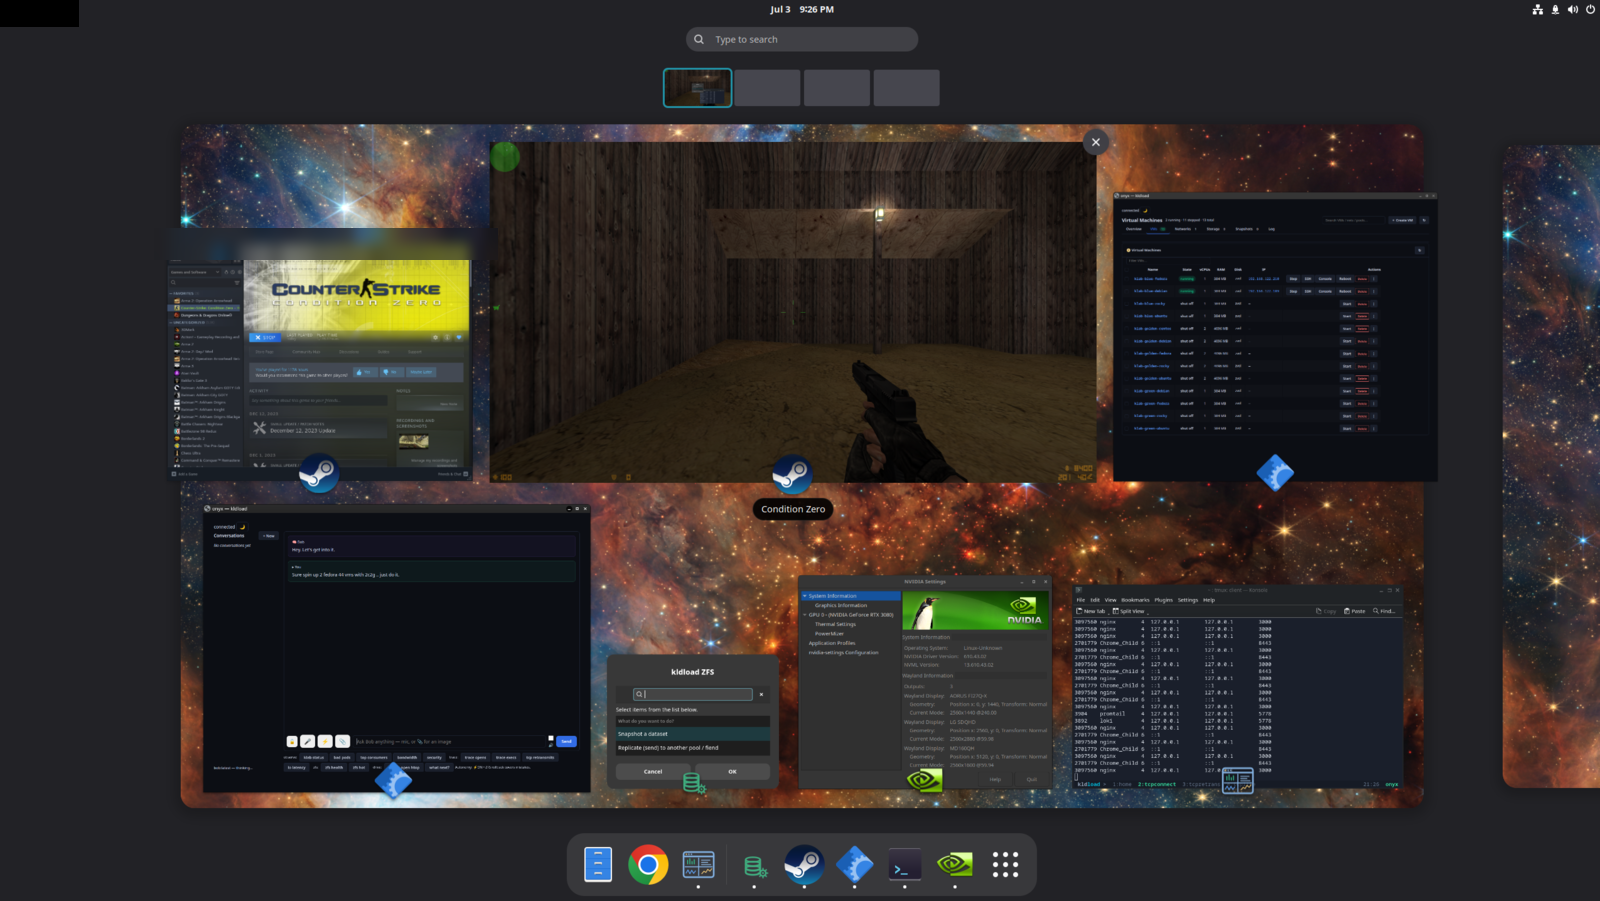Image resolution: width=1600 pixels, height=901 pixels.
Task: Select 'Snapshot a dataset' option
Action: [x=693, y=734]
